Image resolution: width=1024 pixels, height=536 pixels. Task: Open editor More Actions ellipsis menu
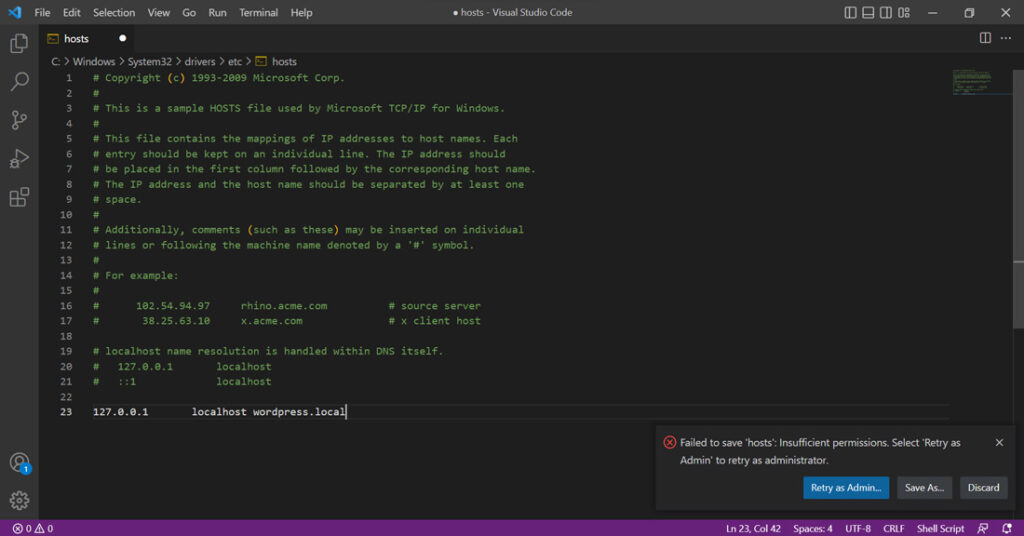pos(1006,38)
